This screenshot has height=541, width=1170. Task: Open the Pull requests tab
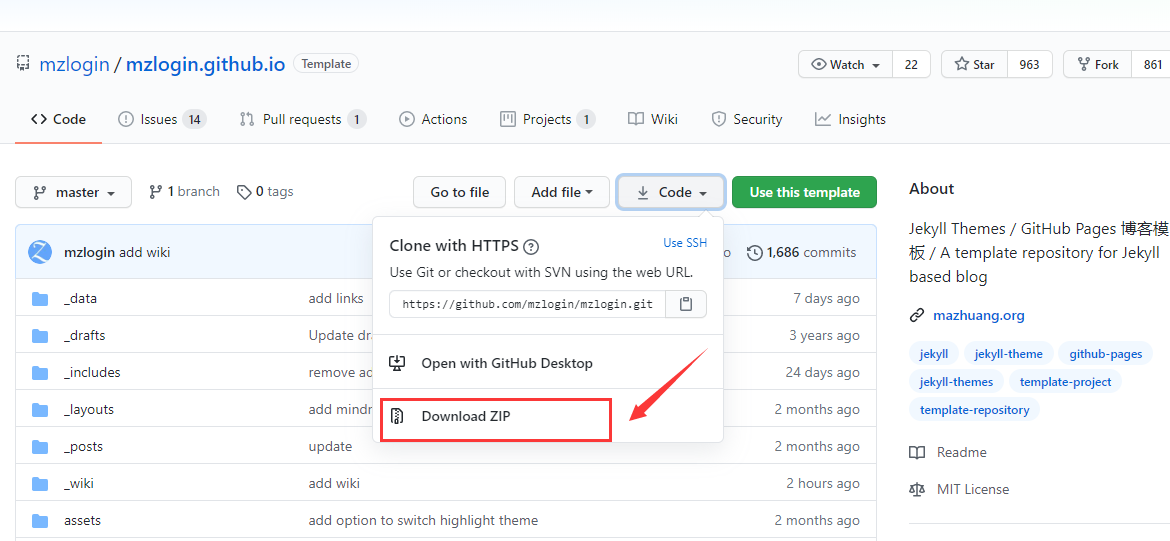[x=302, y=119]
